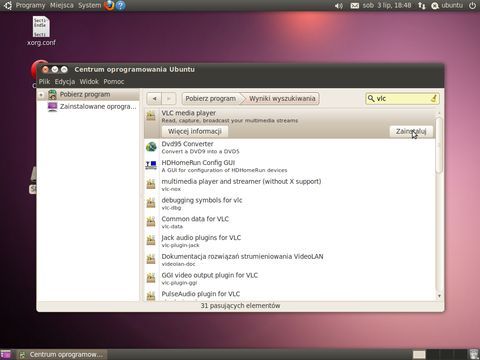
Task: Select multimedia player and streamer result
Action: point(290,185)
